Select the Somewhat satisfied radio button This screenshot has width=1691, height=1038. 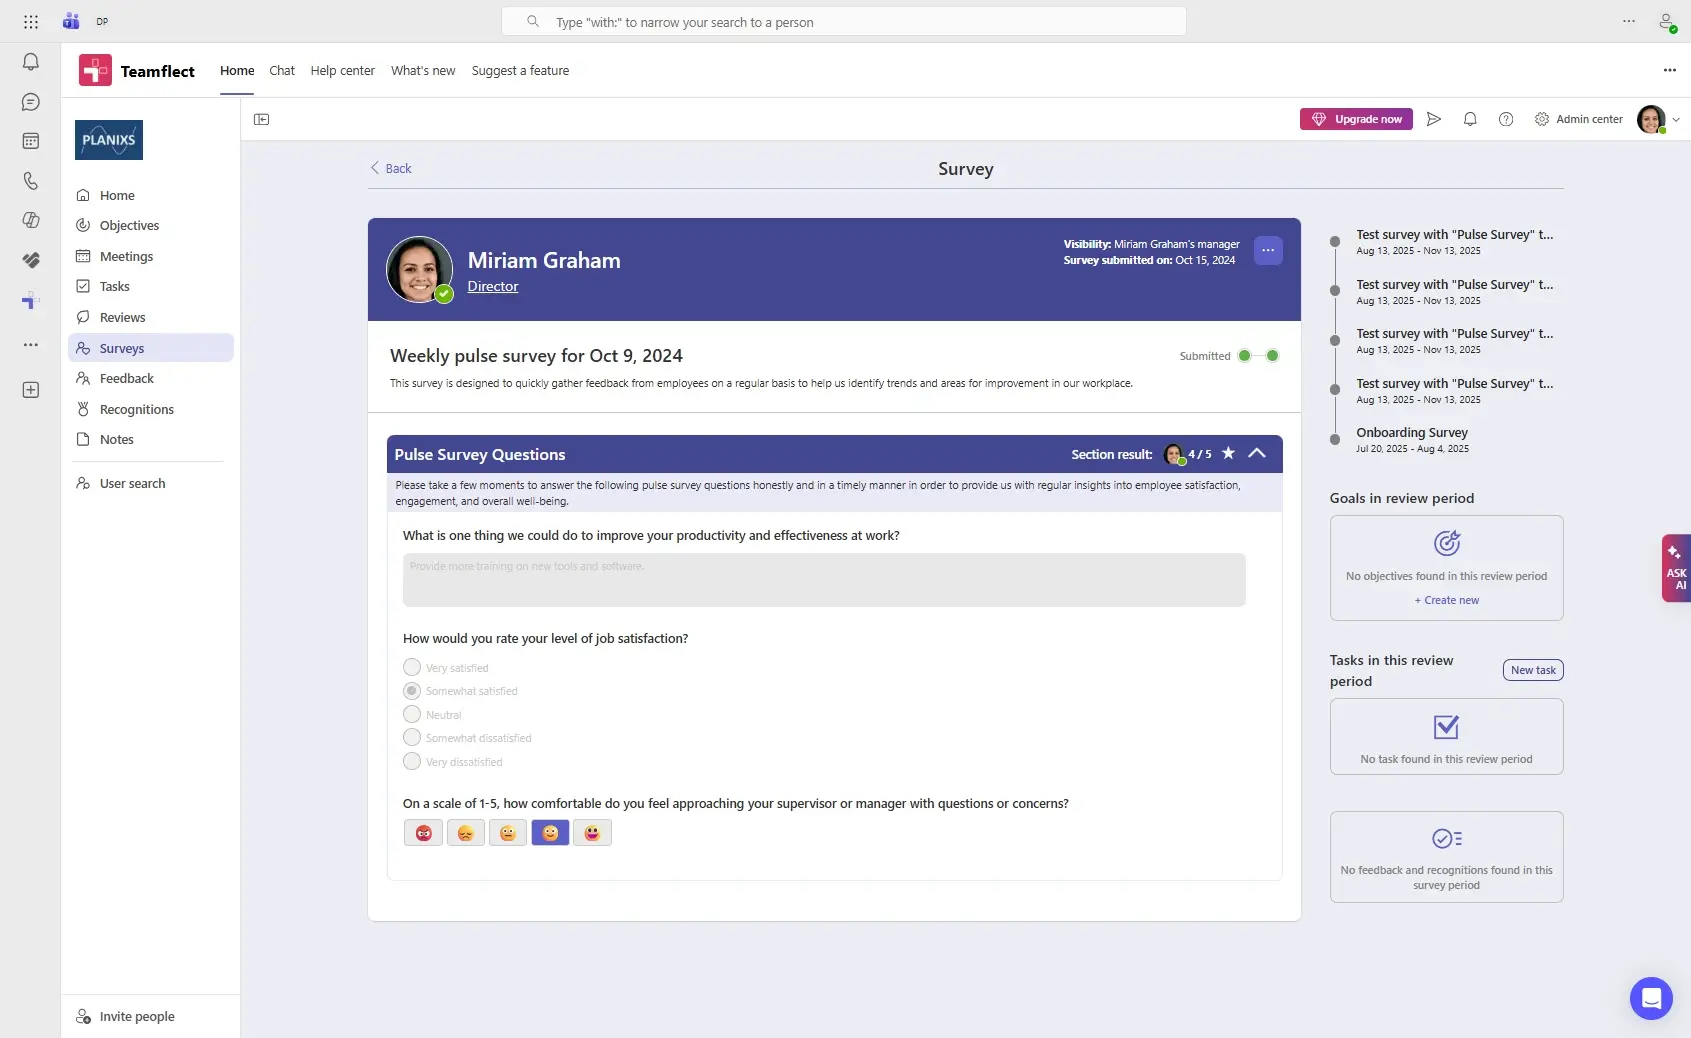coord(411,690)
